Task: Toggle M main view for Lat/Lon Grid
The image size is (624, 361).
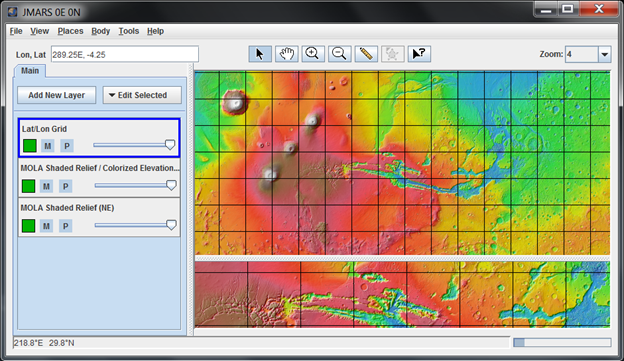Action: [48, 146]
